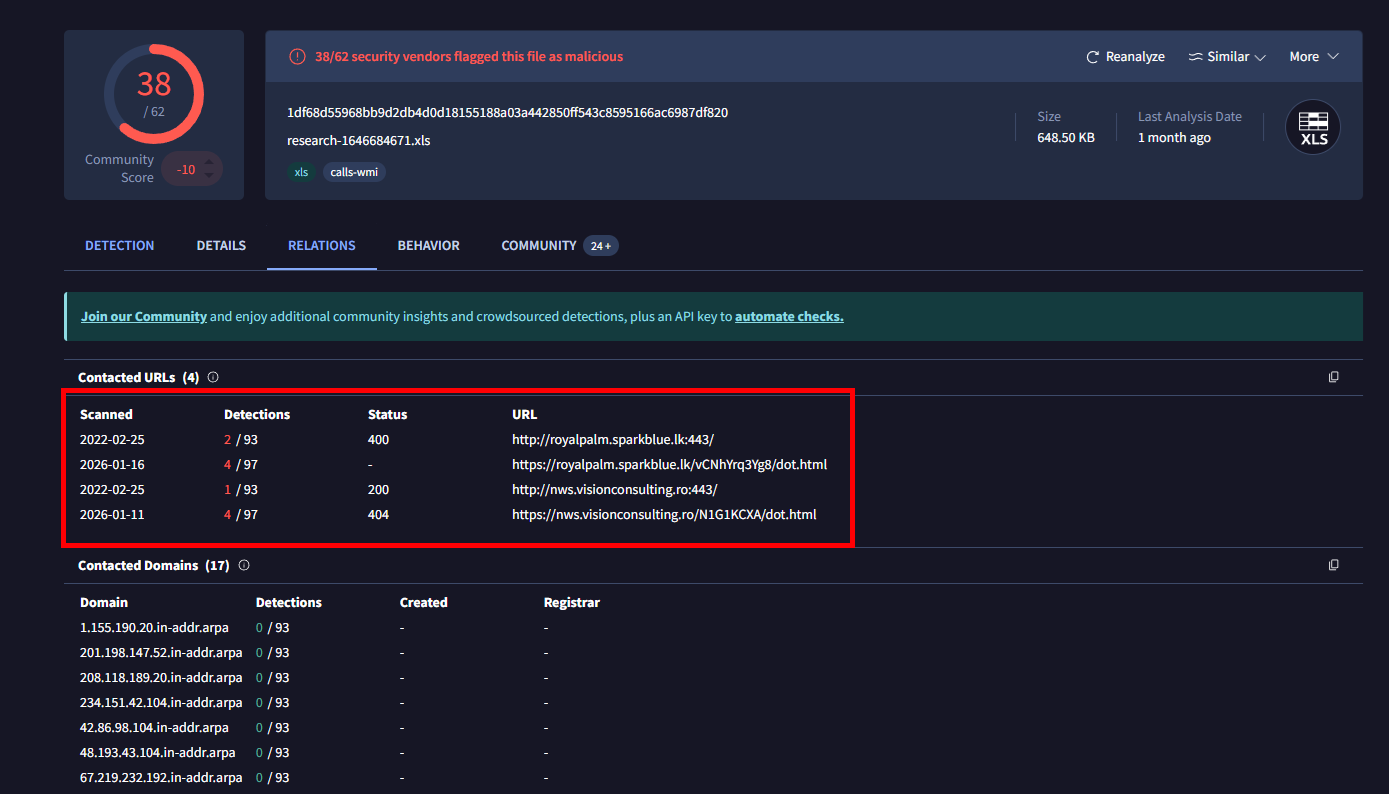The image size is (1389, 794).
Task: Click info icon beside Contacted URLs
Action: coord(213,377)
